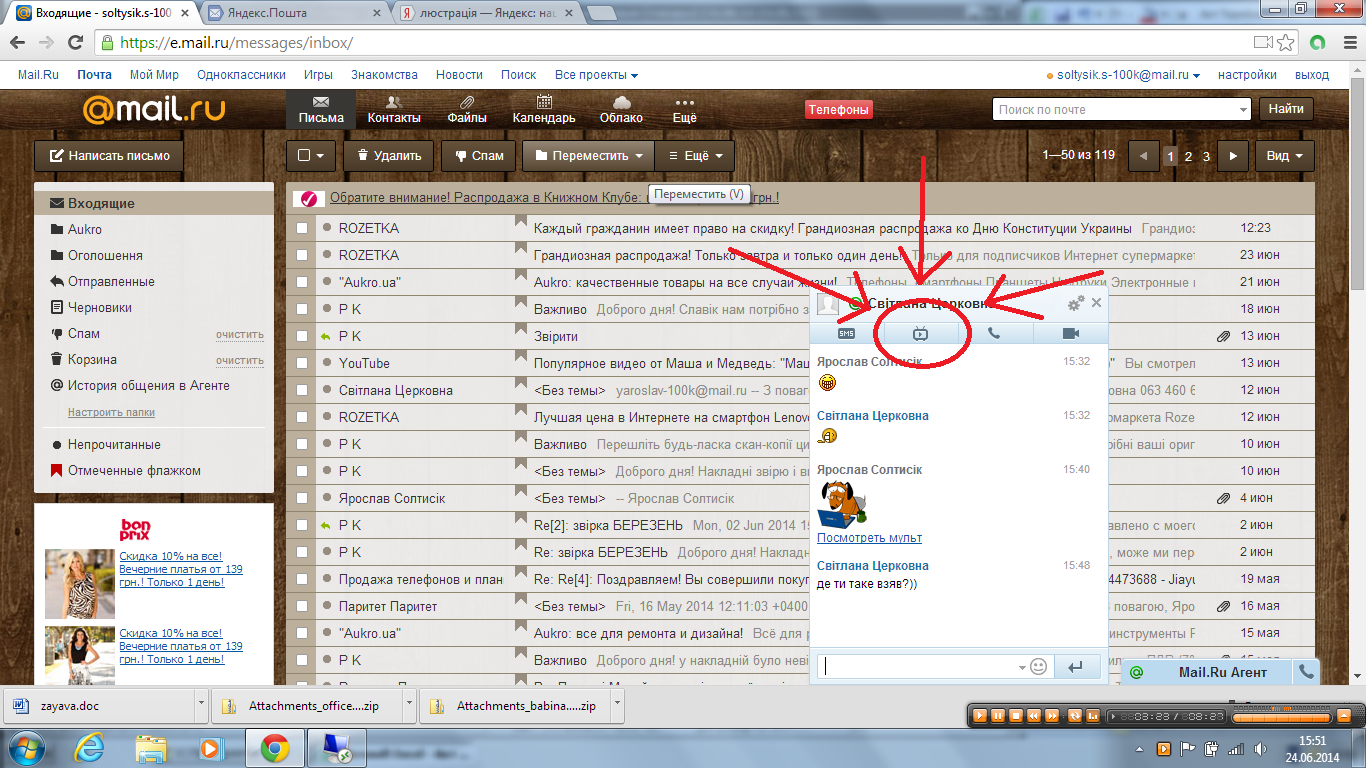
Task: Open the Start menu
Action: point(25,747)
